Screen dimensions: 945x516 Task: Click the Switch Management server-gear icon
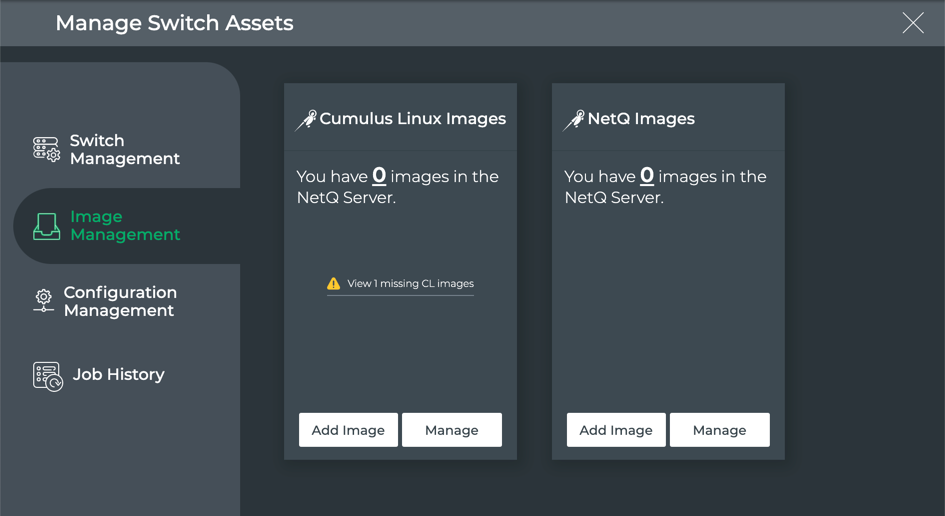pos(46,150)
